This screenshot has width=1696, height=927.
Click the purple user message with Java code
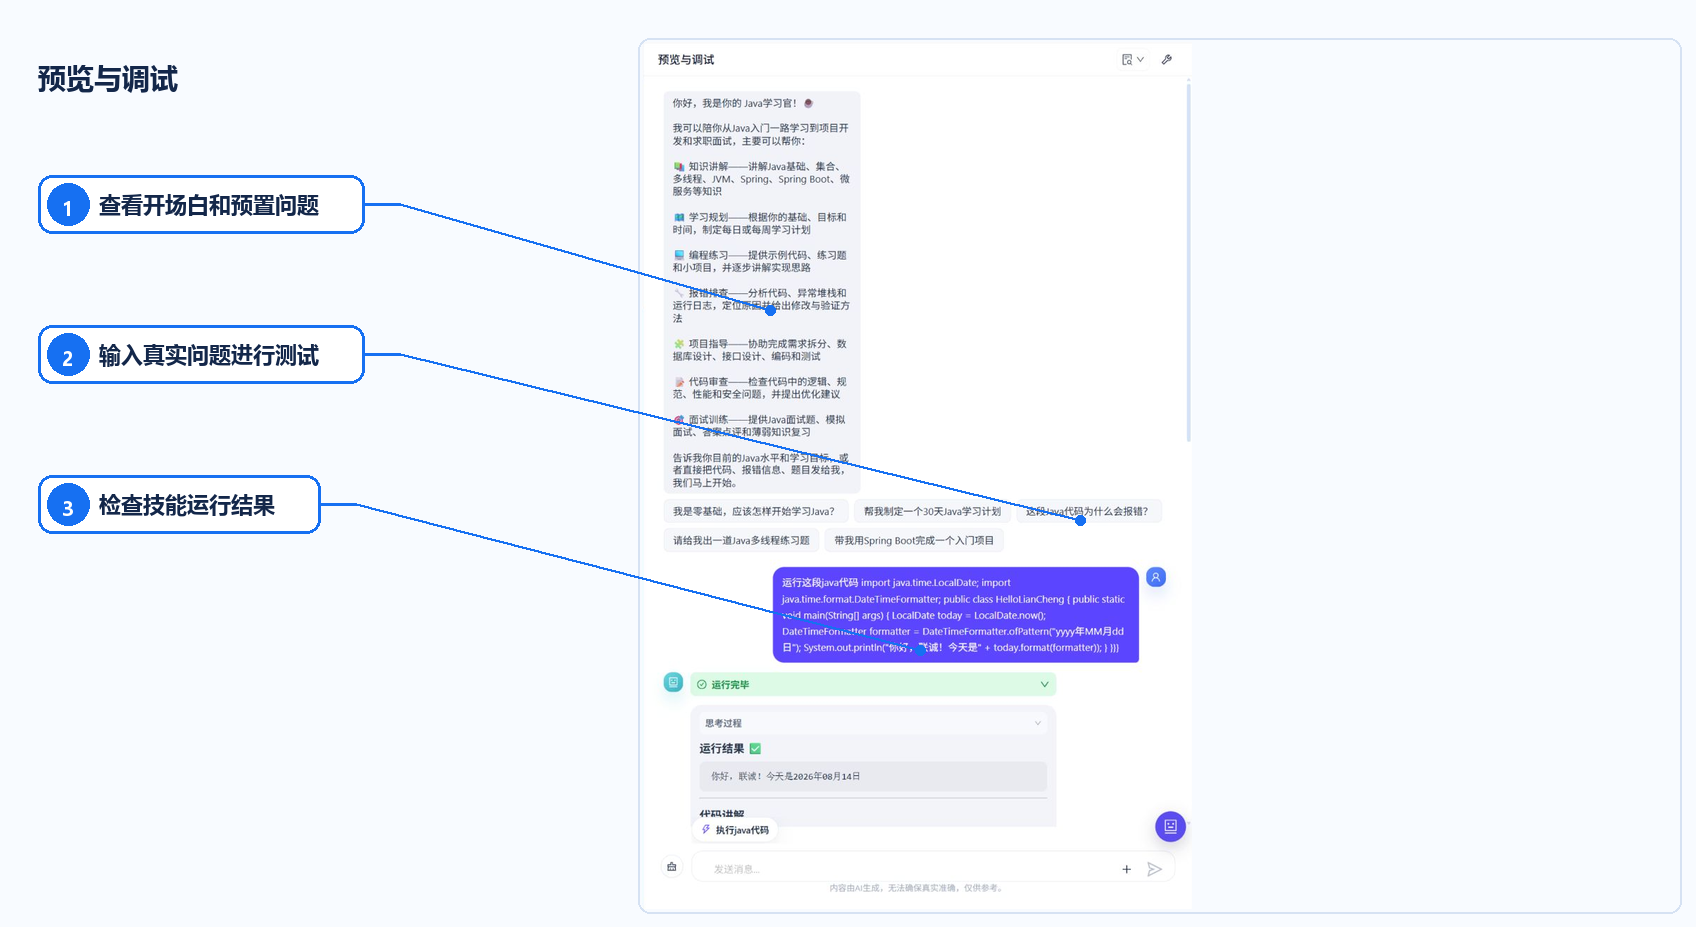pos(955,615)
